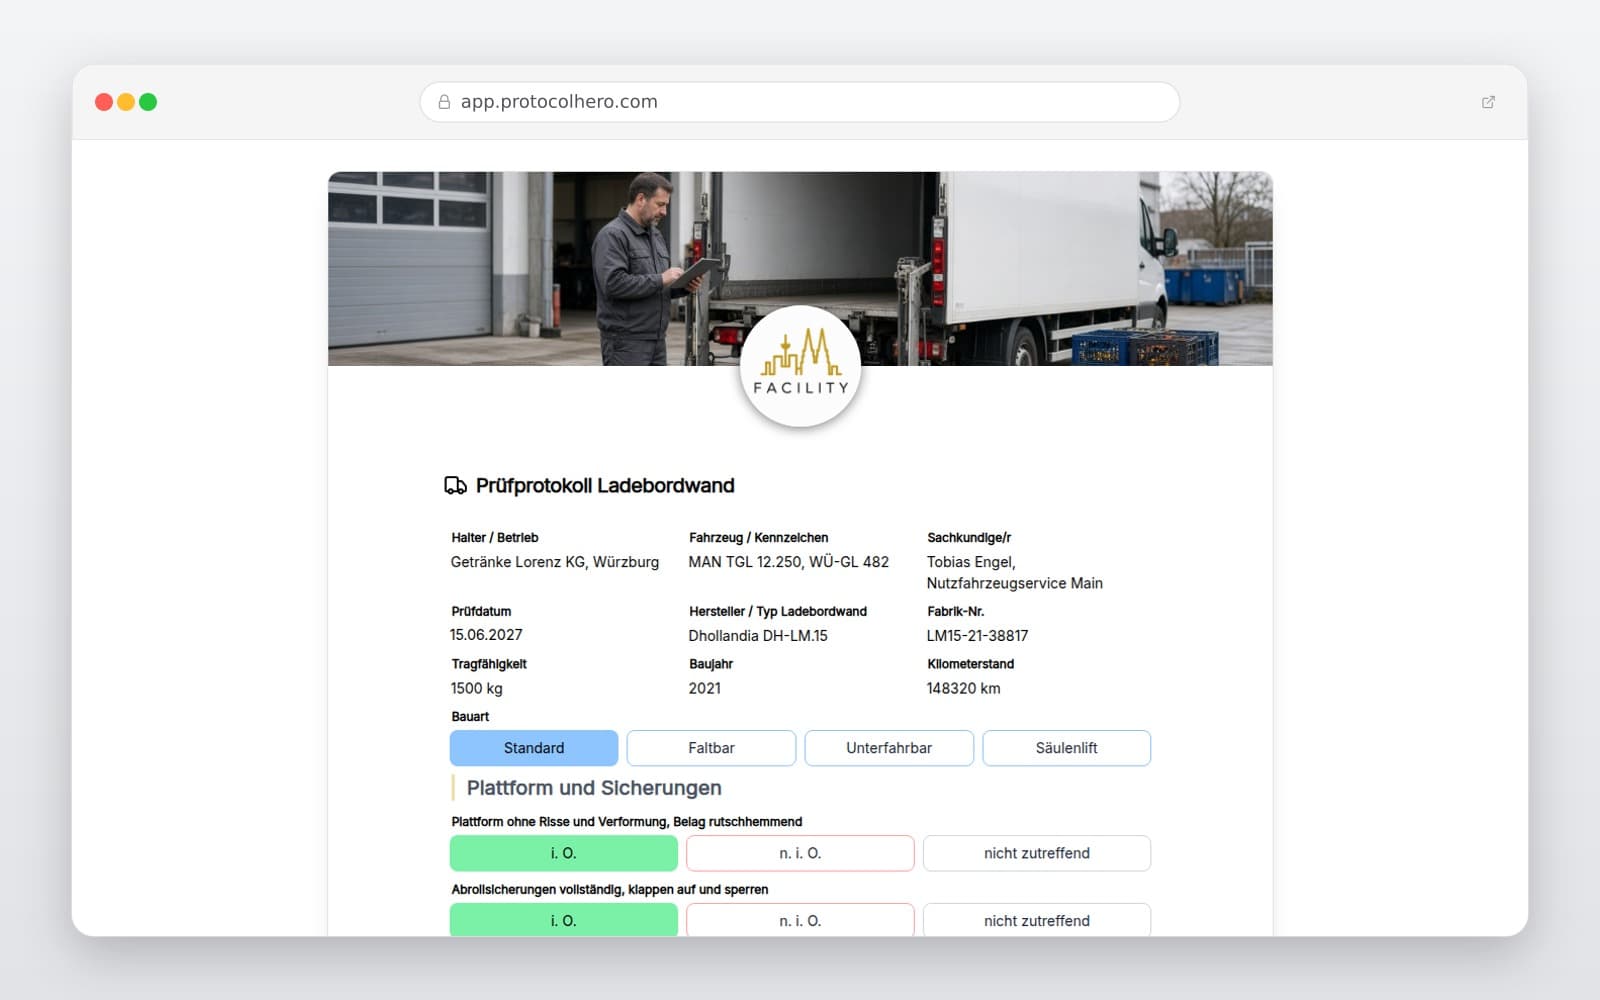Screen dimensions: 1600x1000
Task: Click the header photo of the truck
Action: pos(800,268)
